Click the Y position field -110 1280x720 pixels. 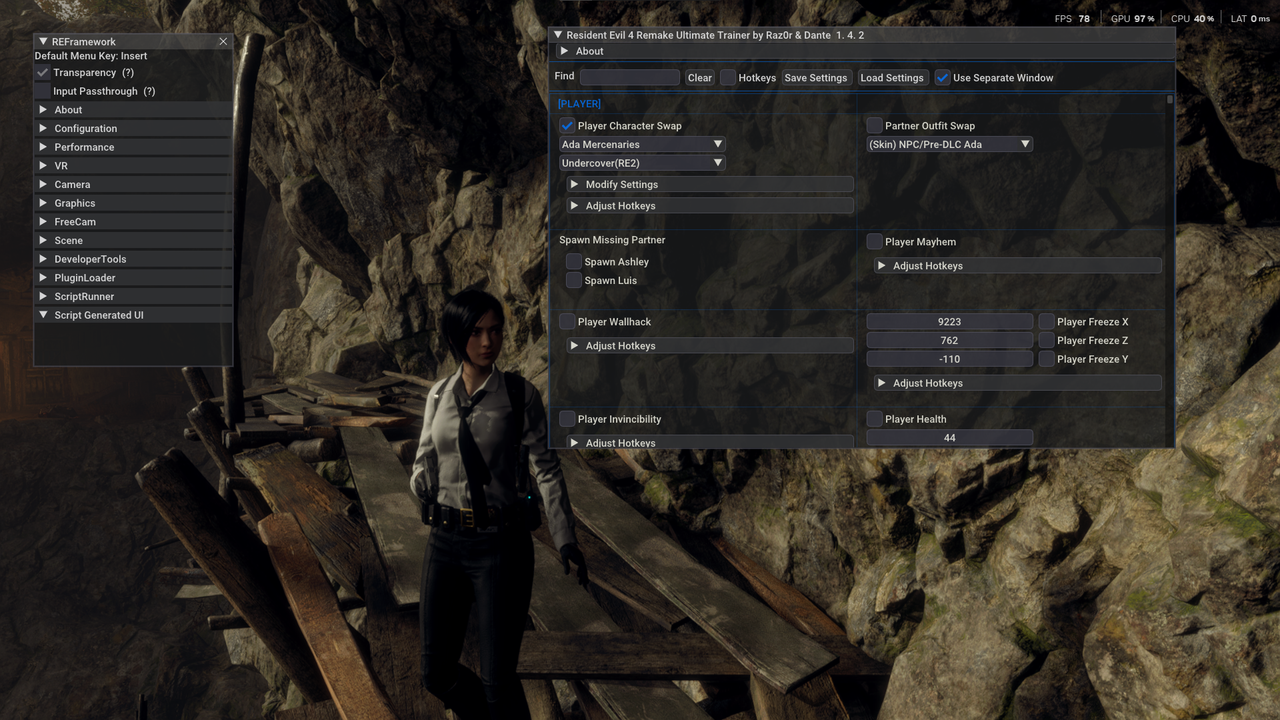(x=950, y=359)
